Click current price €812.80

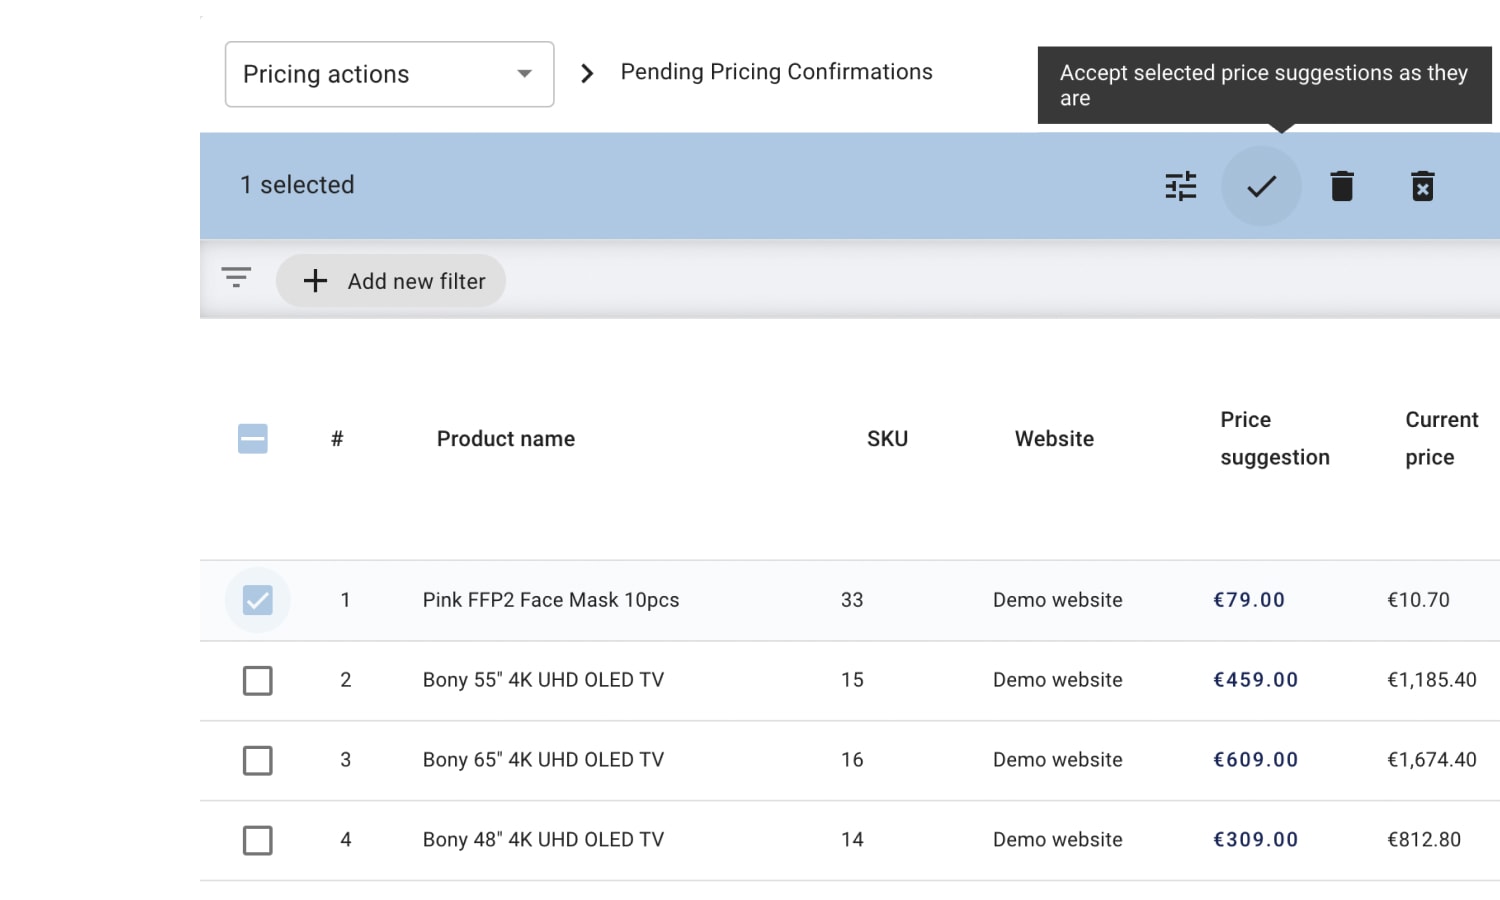pyautogui.click(x=1424, y=840)
